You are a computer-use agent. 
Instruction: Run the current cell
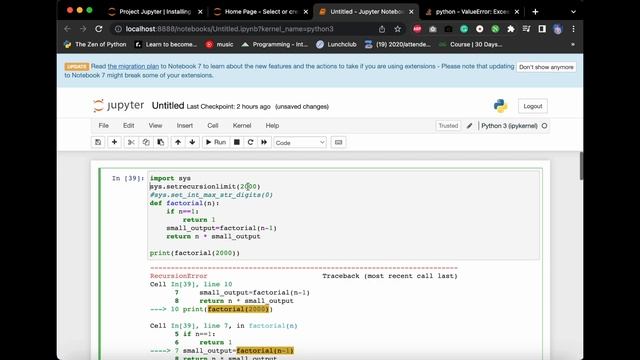coord(216,142)
